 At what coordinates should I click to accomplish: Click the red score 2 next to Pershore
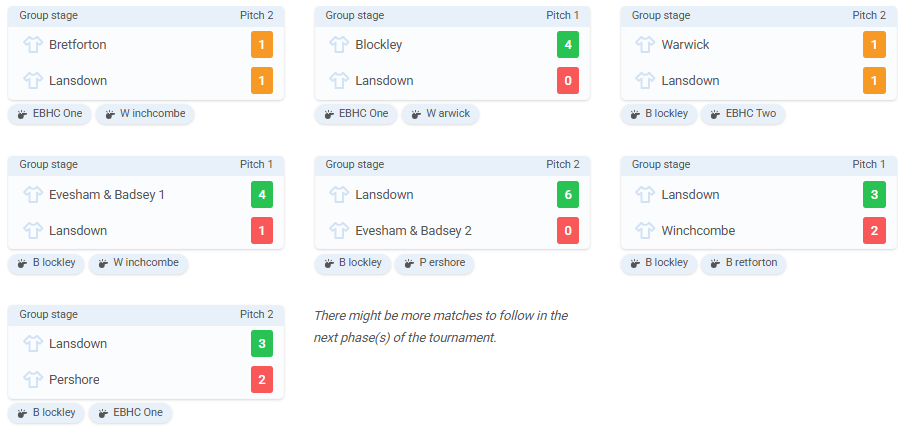click(262, 379)
